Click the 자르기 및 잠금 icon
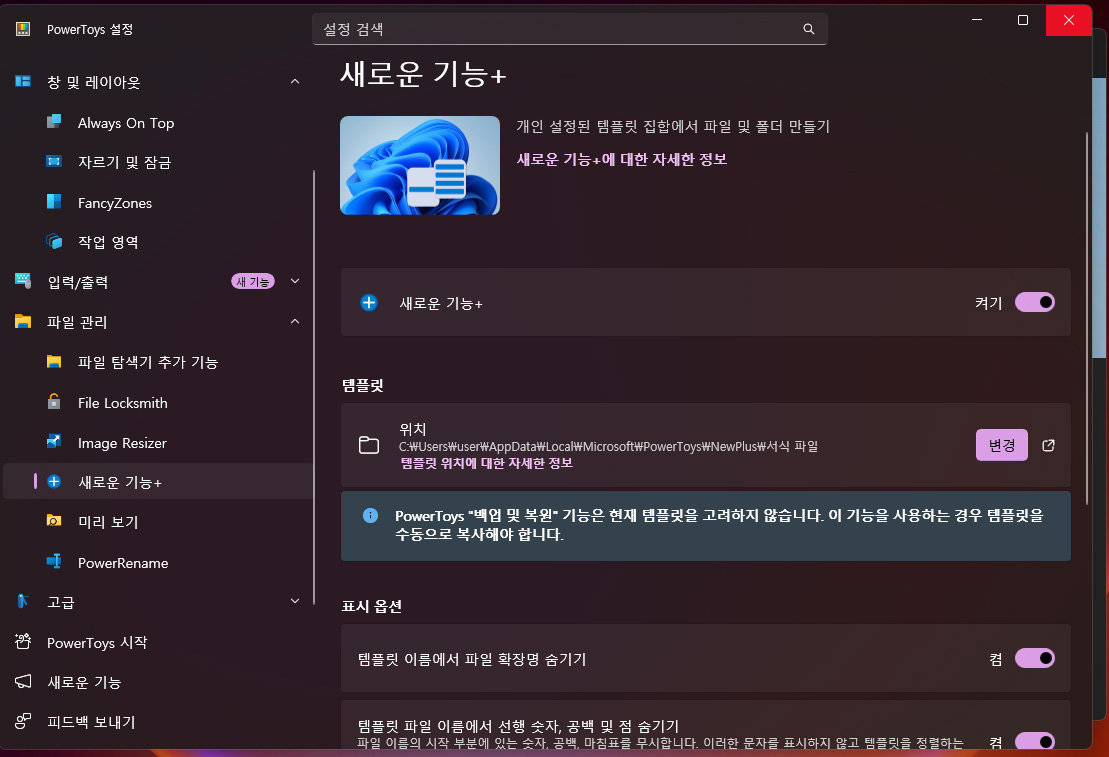 54,161
